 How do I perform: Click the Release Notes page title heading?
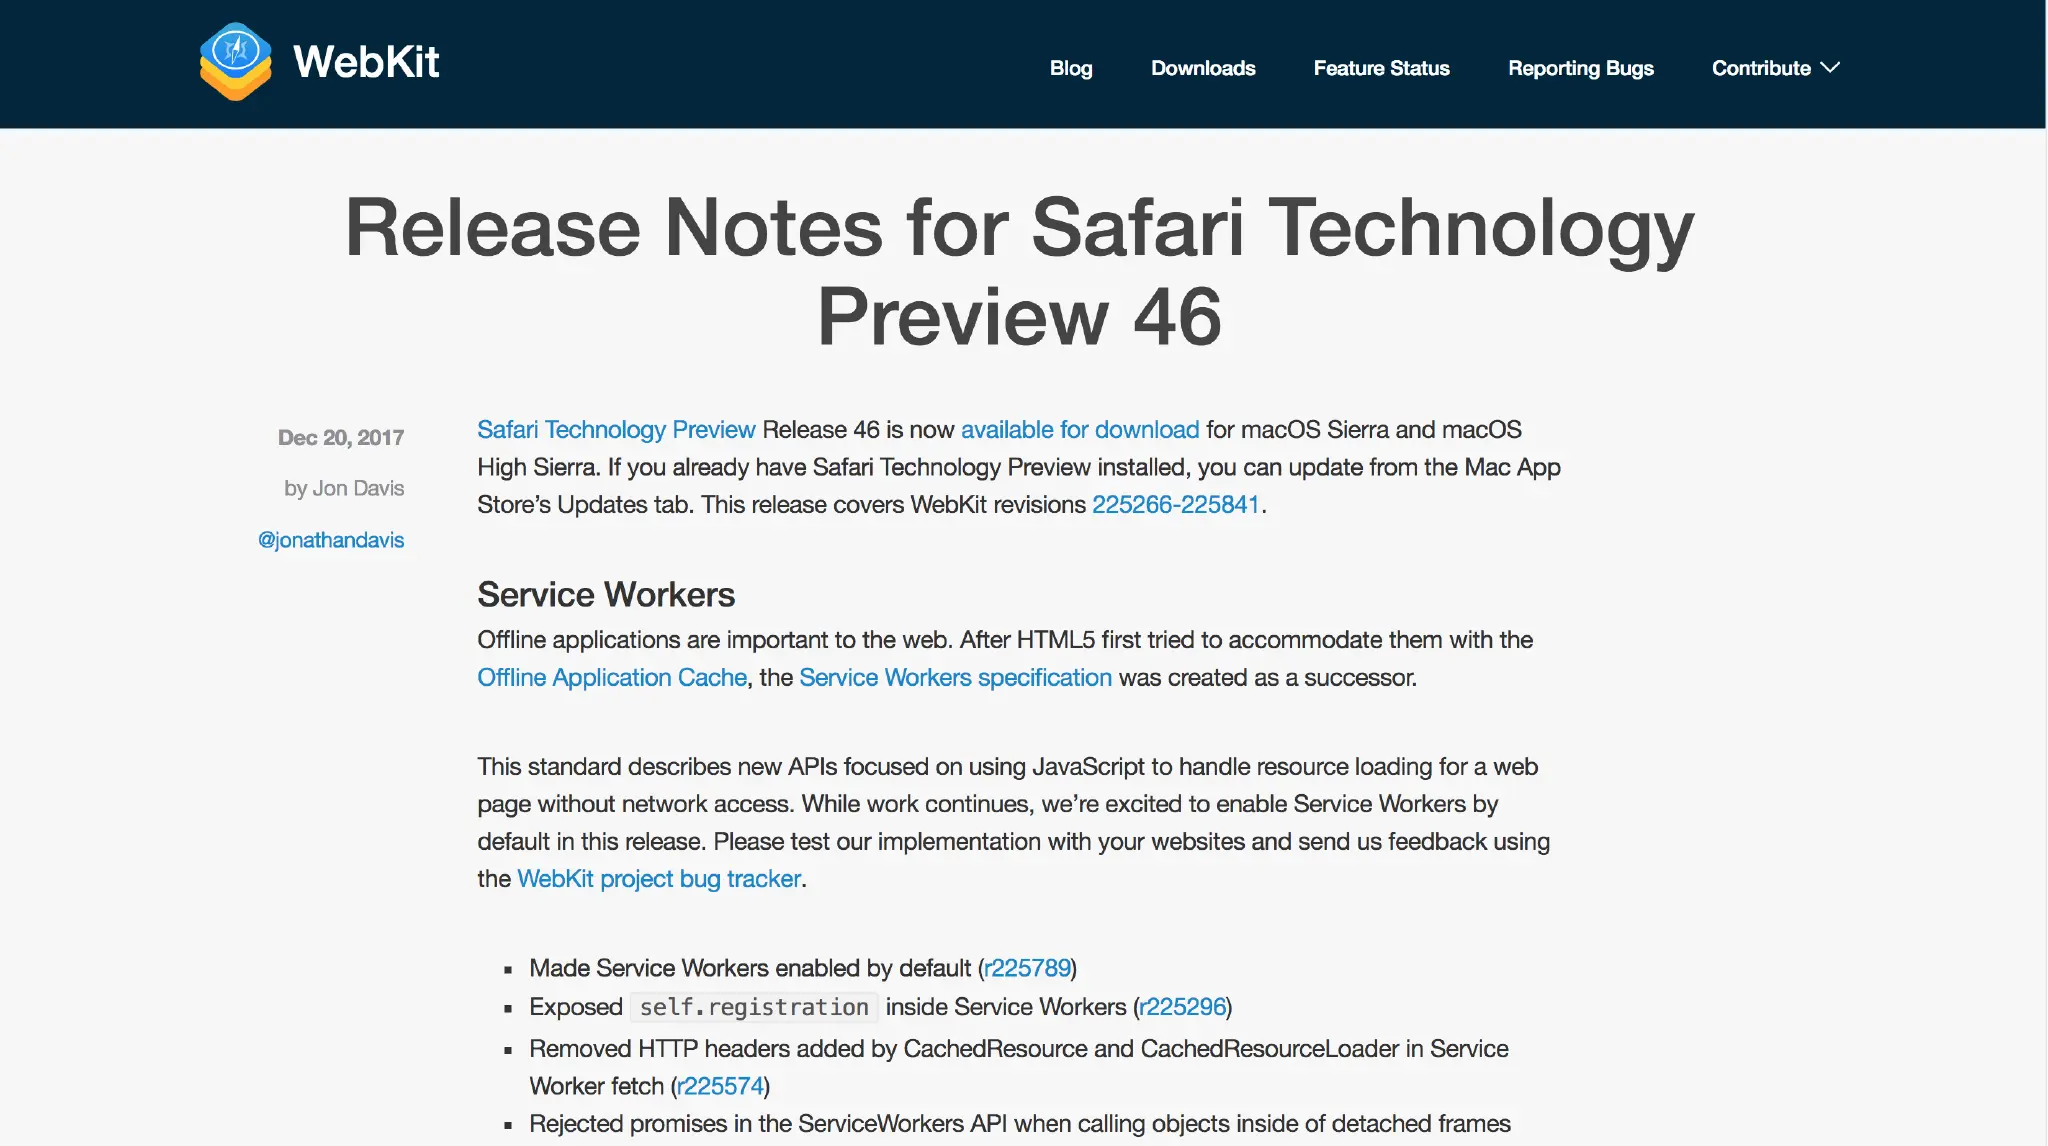[1019, 271]
